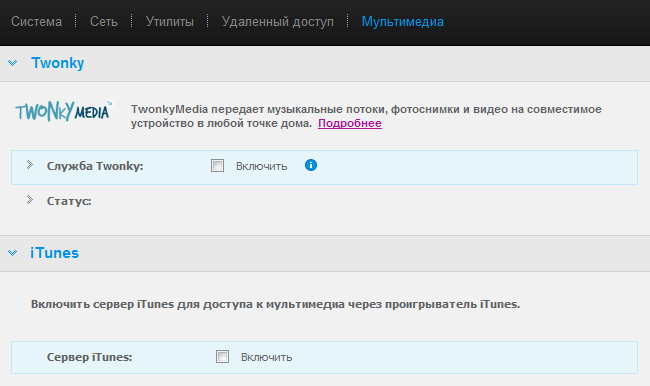
Task: Click the arrow beside Статус
Action: click(30, 200)
